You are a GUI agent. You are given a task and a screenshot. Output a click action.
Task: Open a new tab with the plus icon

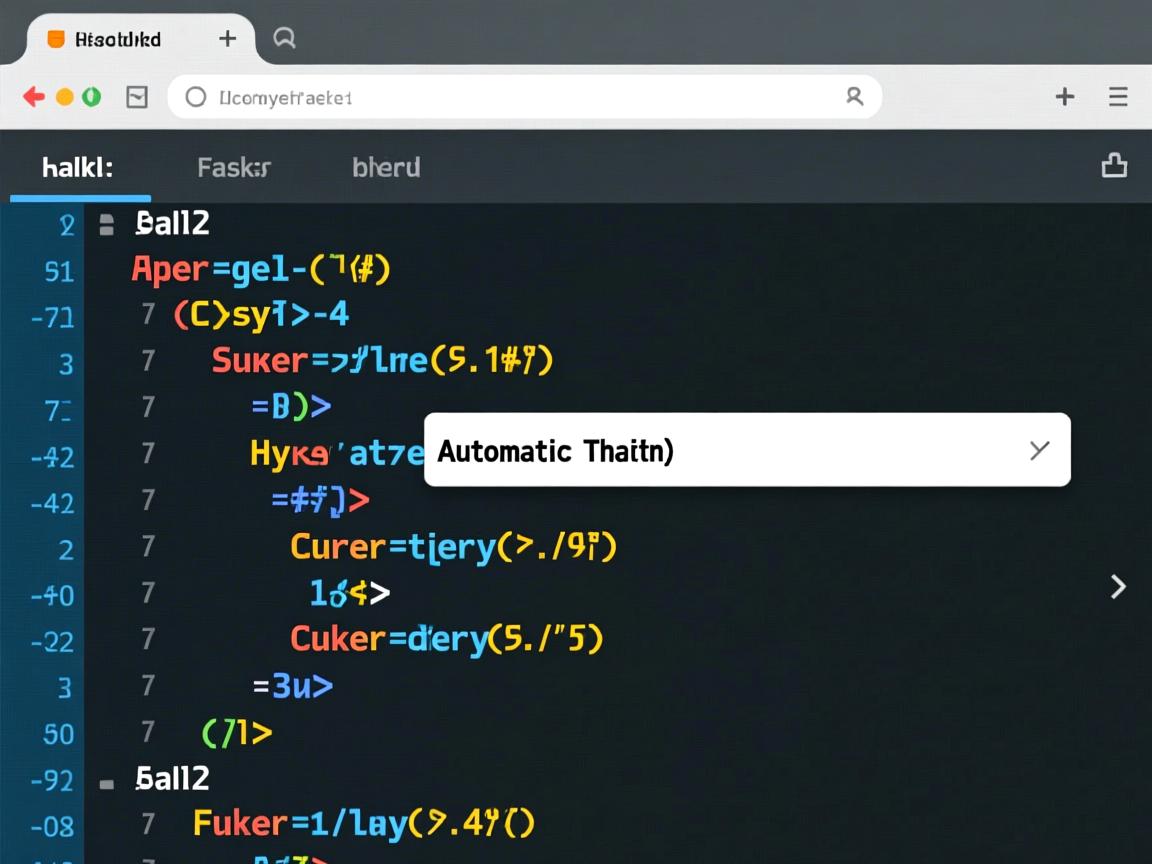228,38
